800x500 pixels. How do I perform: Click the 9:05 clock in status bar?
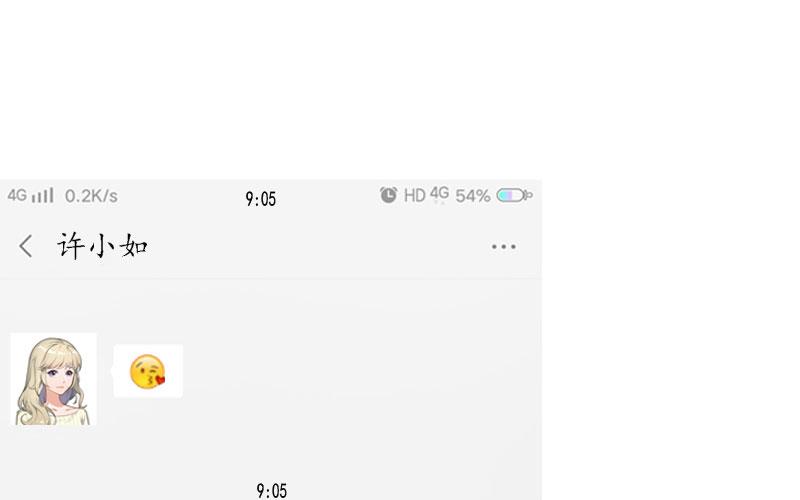point(261,198)
